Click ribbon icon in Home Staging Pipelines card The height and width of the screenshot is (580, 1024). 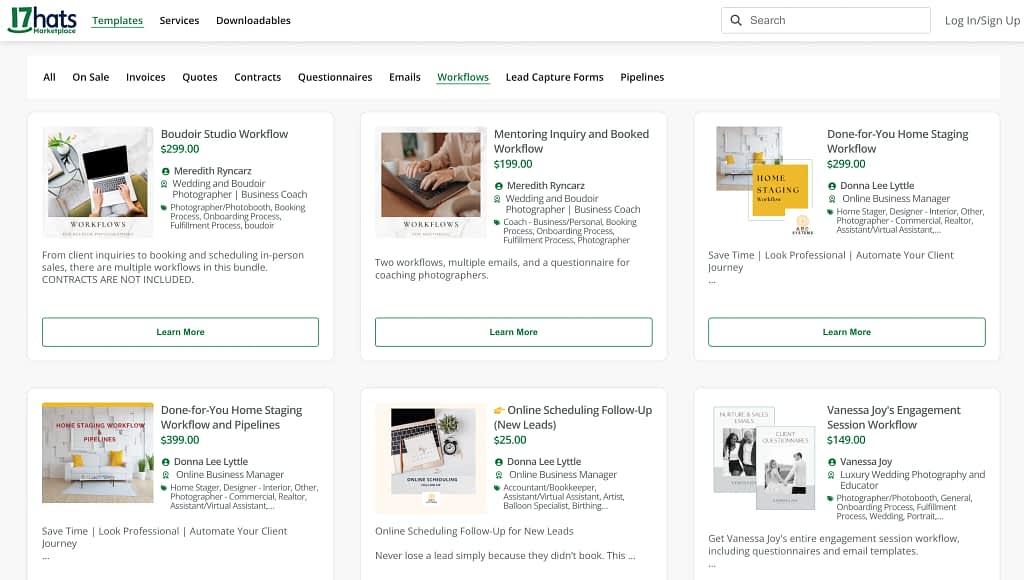(165, 475)
